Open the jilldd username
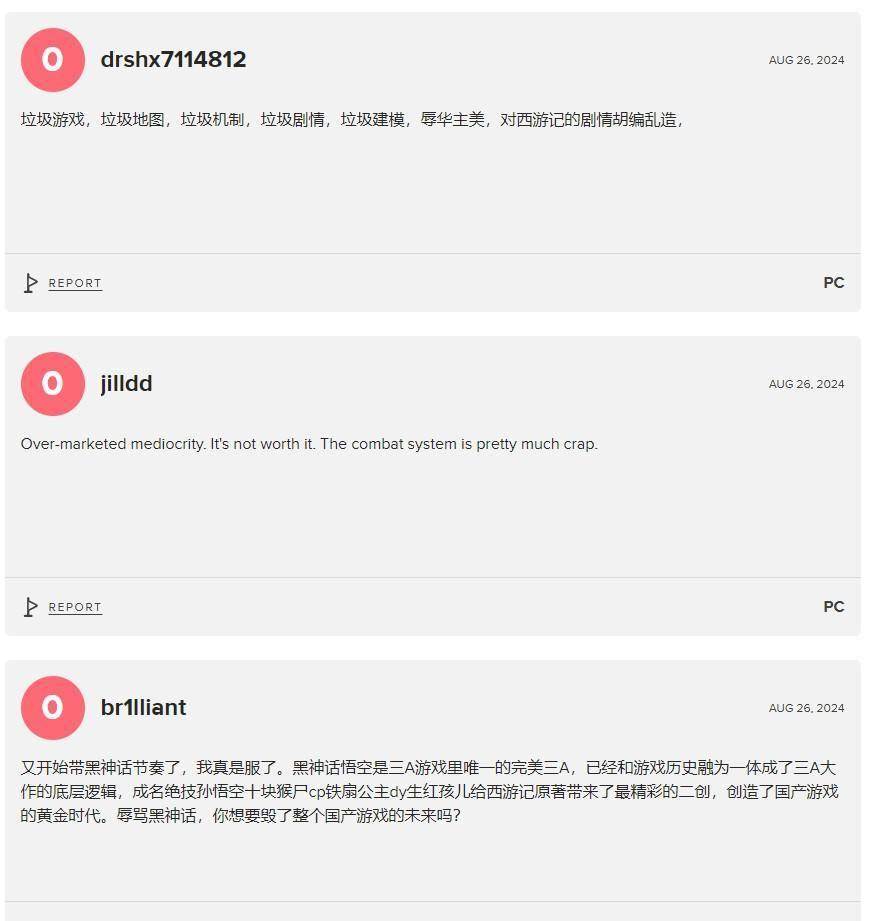The image size is (874, 921). [x=126, y=384]
